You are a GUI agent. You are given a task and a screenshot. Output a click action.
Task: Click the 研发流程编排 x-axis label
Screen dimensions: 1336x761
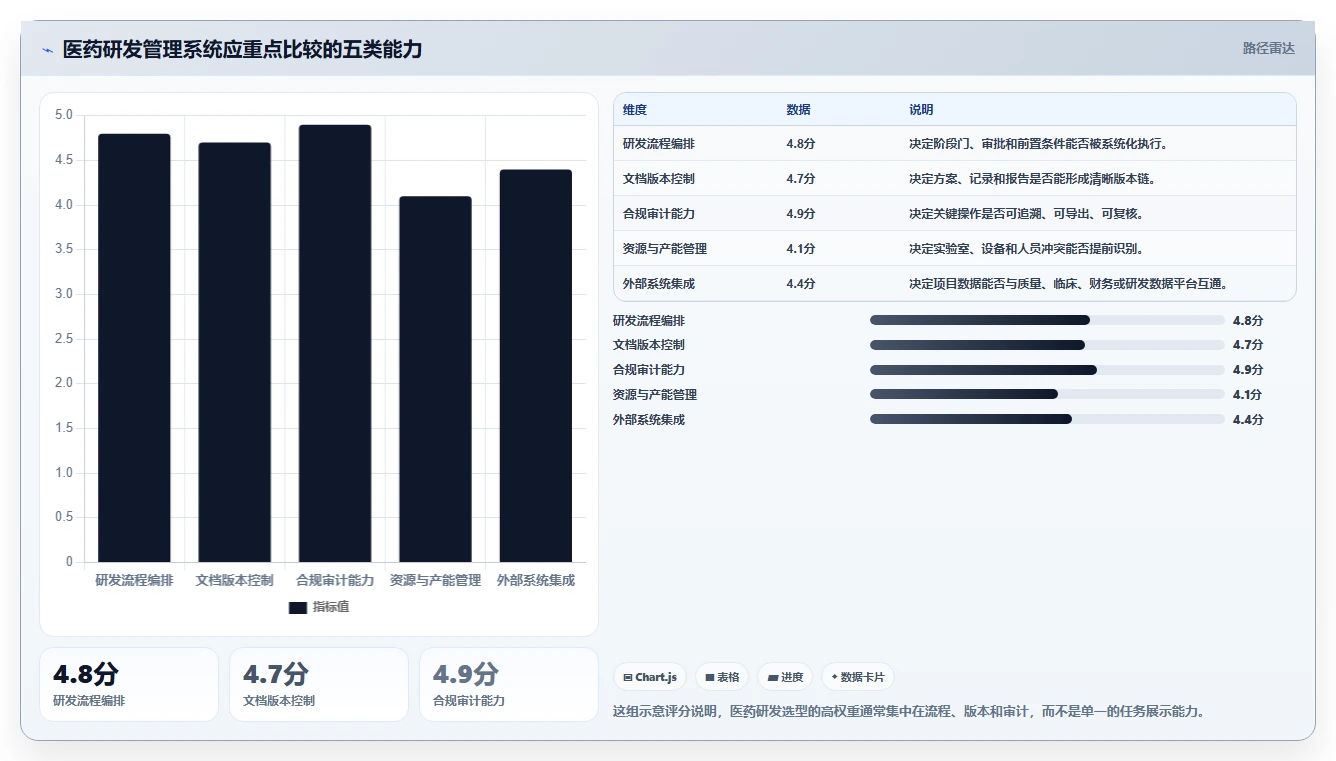coord(134,580)
